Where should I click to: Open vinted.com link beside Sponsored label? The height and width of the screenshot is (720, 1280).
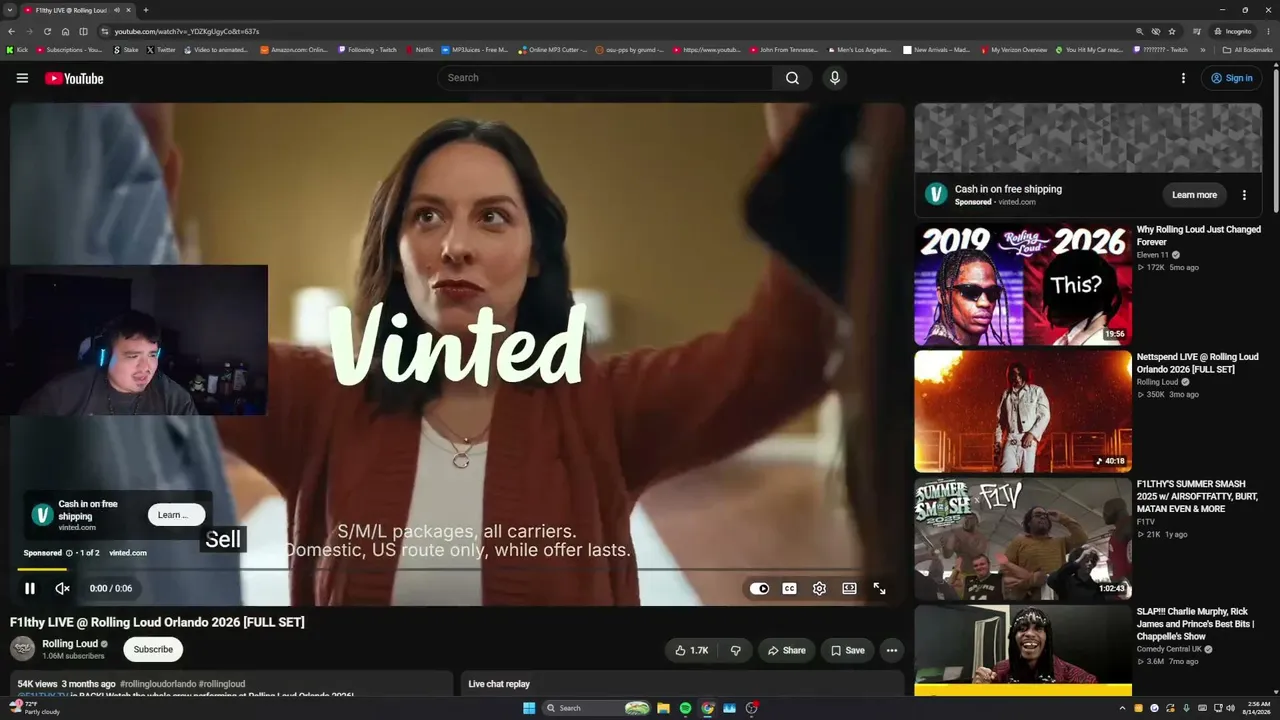pos(128,553)
